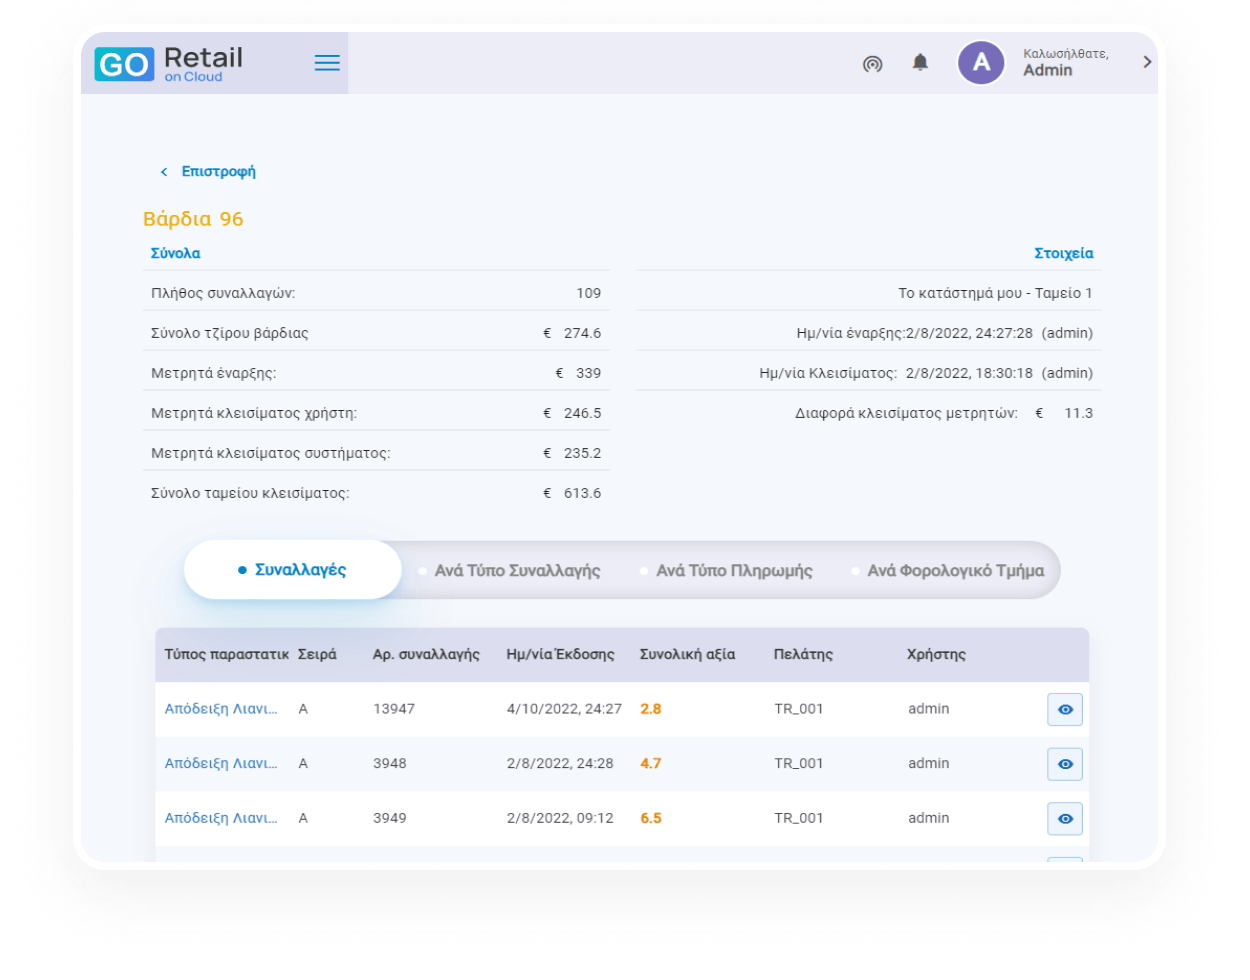Sort by the Ημ/νία Έκδοσης column header
Screen dimensions: 1250x980
click(560, 655)
